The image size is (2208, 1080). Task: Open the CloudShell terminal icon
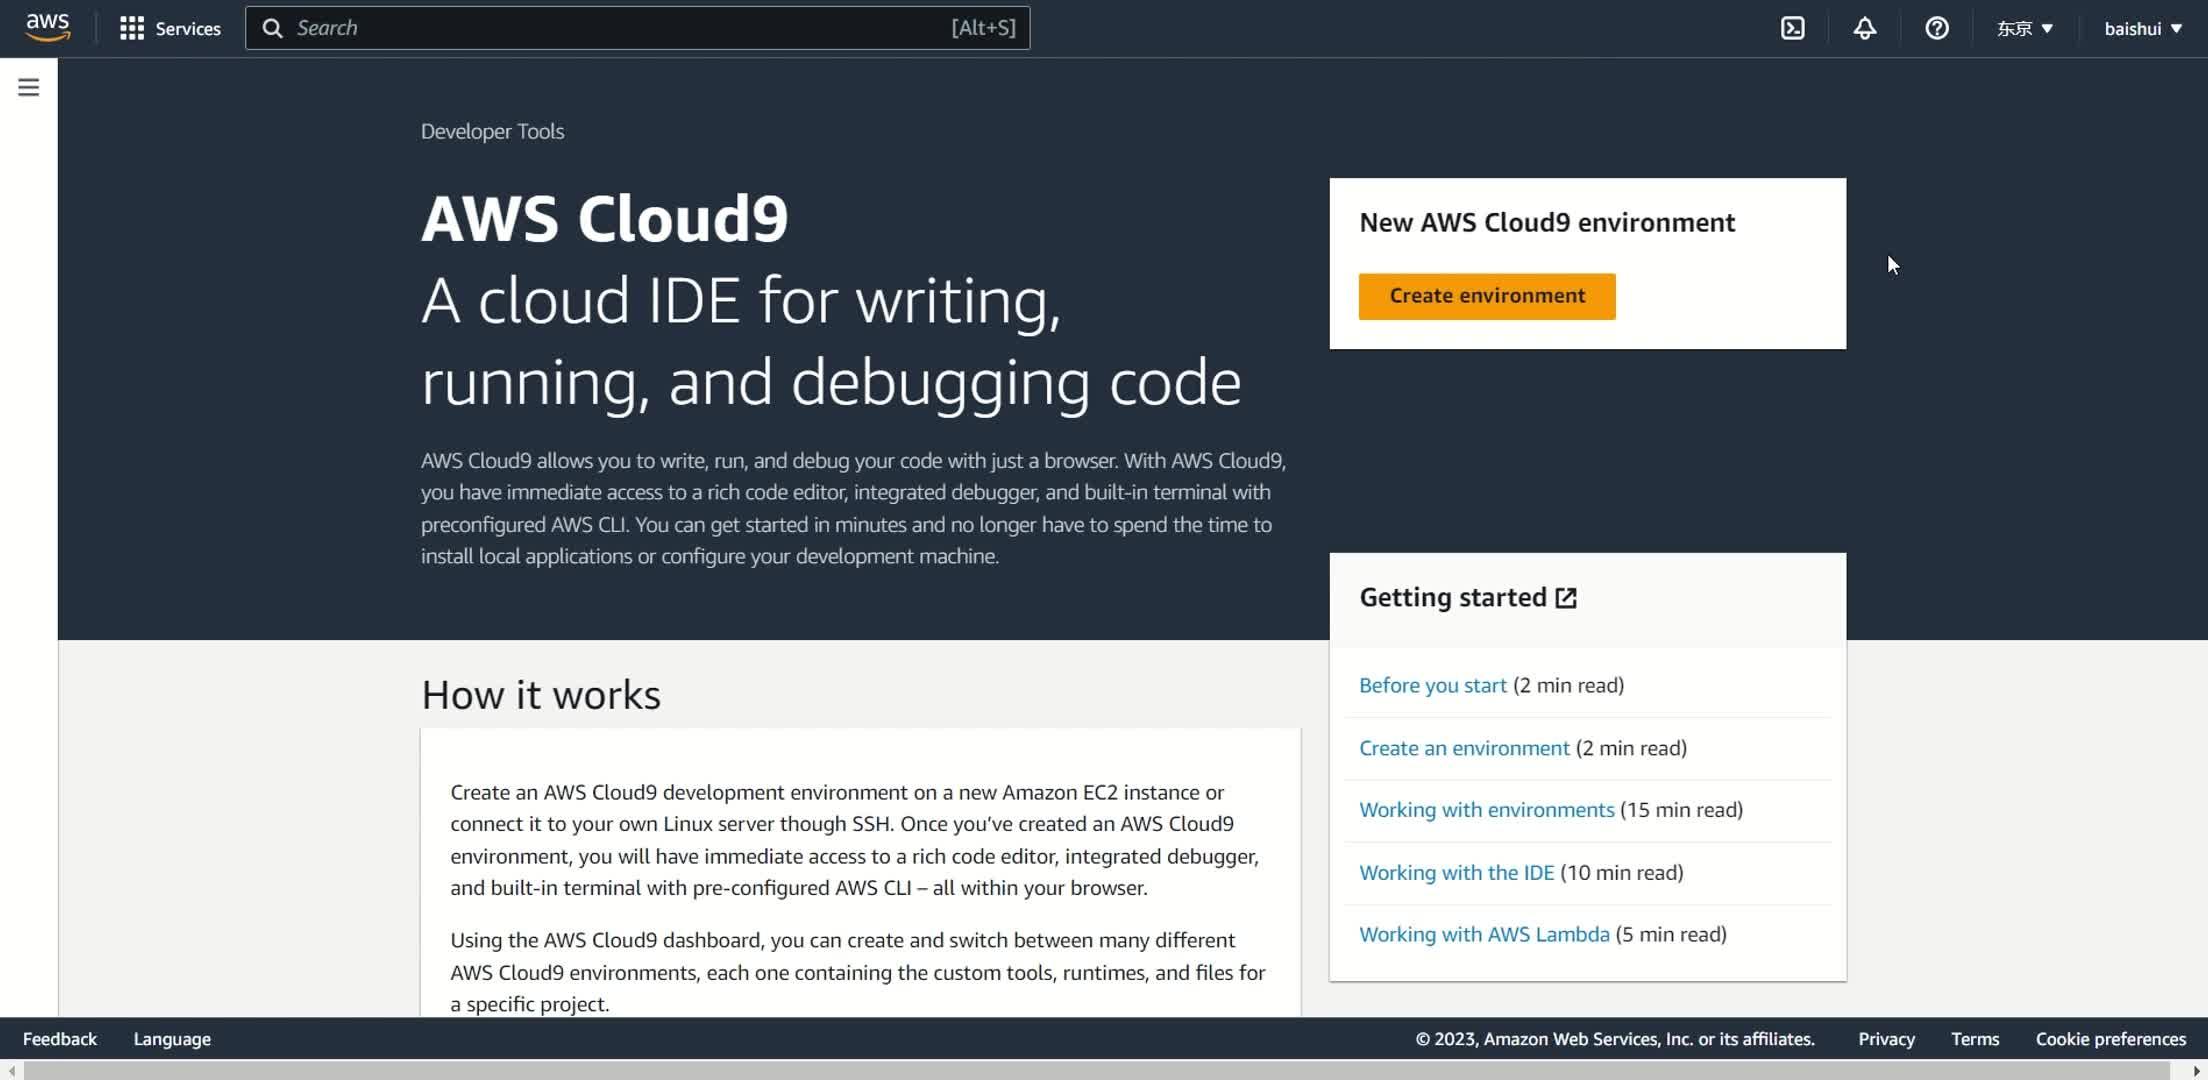click(1792, 28)
